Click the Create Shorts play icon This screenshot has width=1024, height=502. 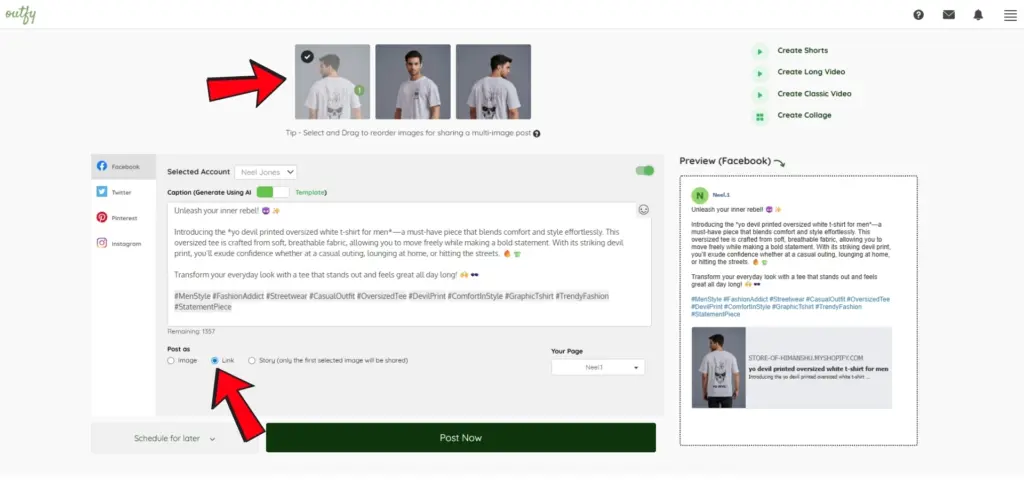pos(760,52)
